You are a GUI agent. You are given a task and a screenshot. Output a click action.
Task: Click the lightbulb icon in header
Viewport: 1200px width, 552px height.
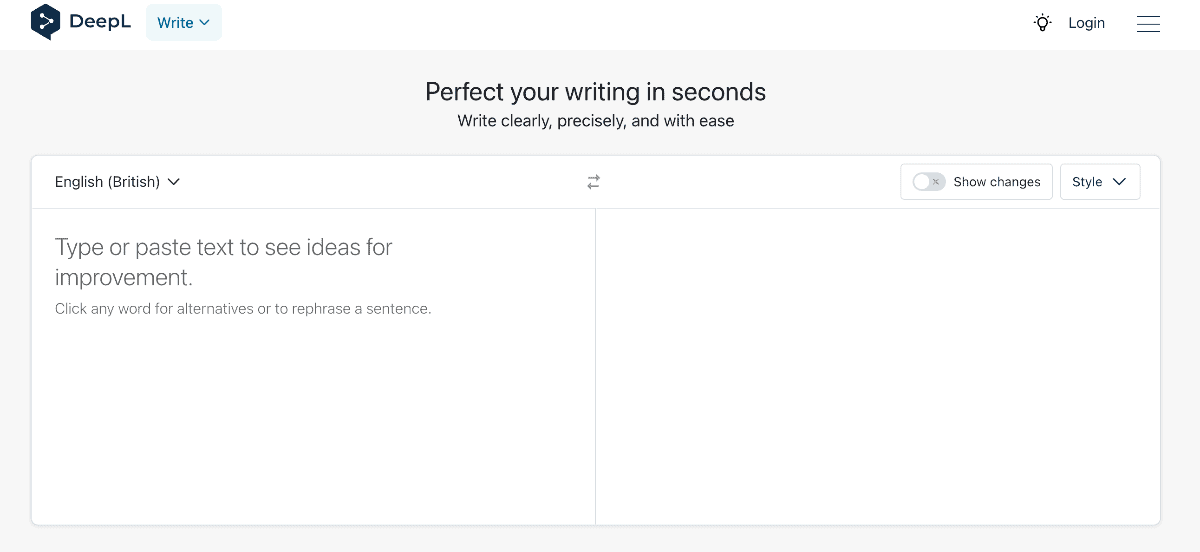point(1043,23)
